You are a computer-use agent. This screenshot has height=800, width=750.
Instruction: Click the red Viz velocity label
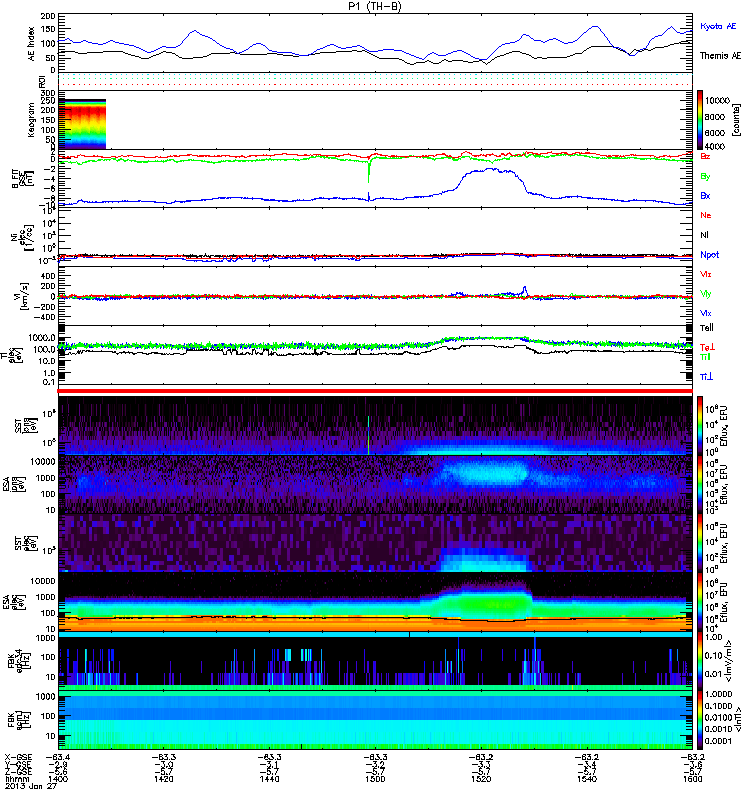coord(705,274)
